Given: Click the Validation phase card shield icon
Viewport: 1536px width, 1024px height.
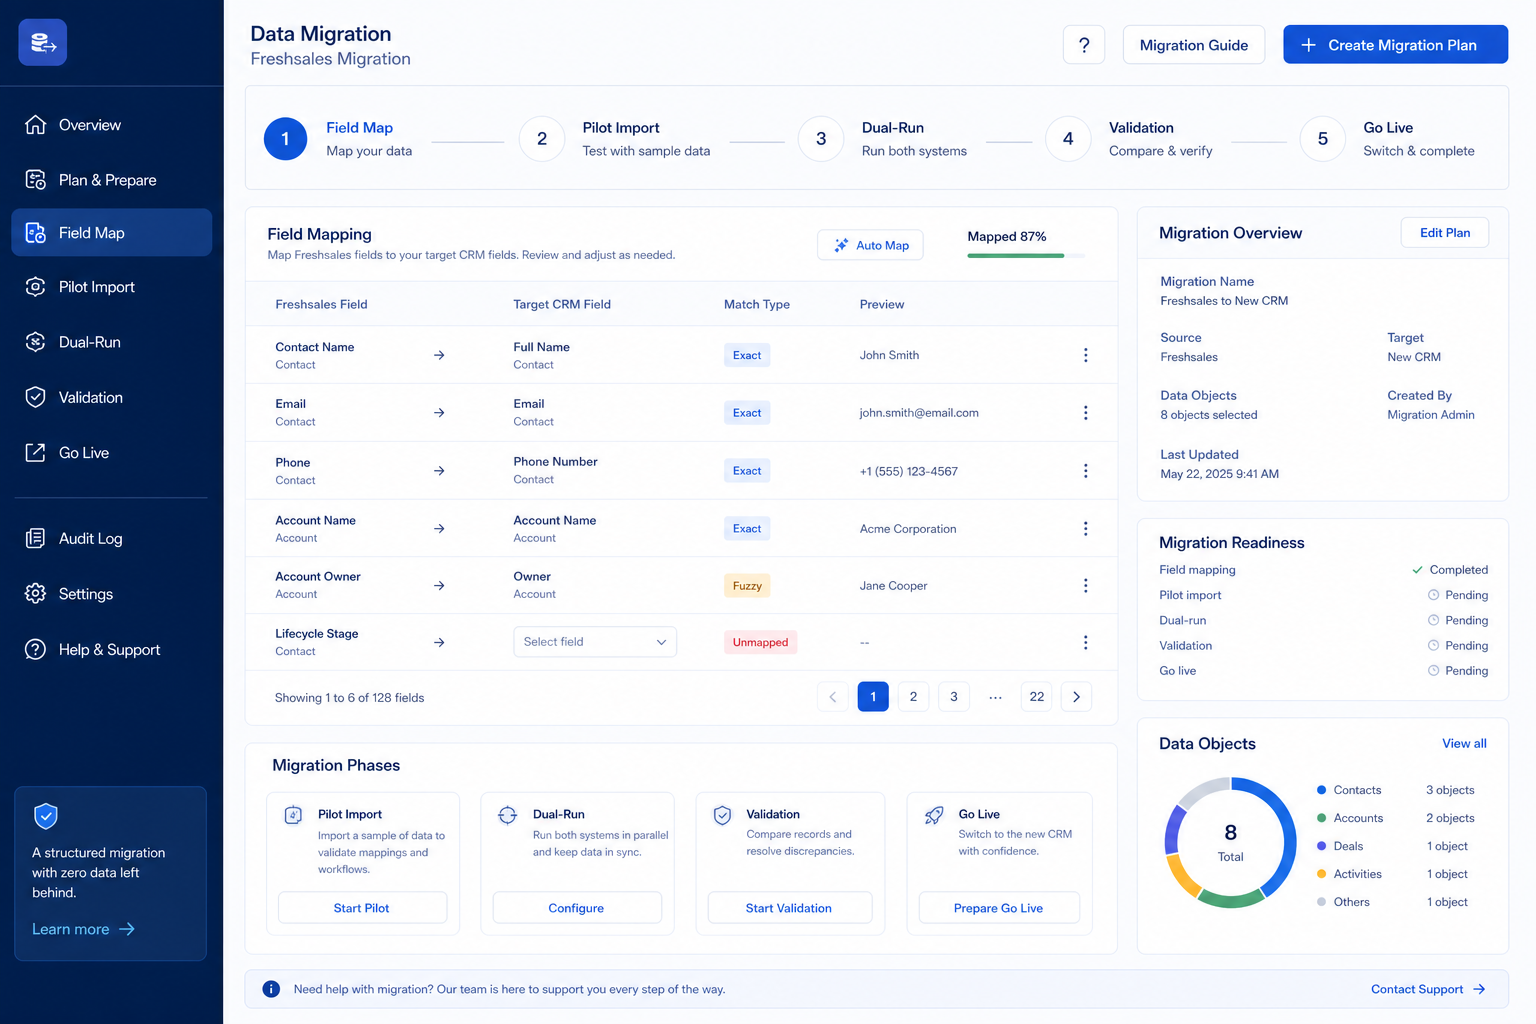Looking at the screenshot, I should [722, 815].
